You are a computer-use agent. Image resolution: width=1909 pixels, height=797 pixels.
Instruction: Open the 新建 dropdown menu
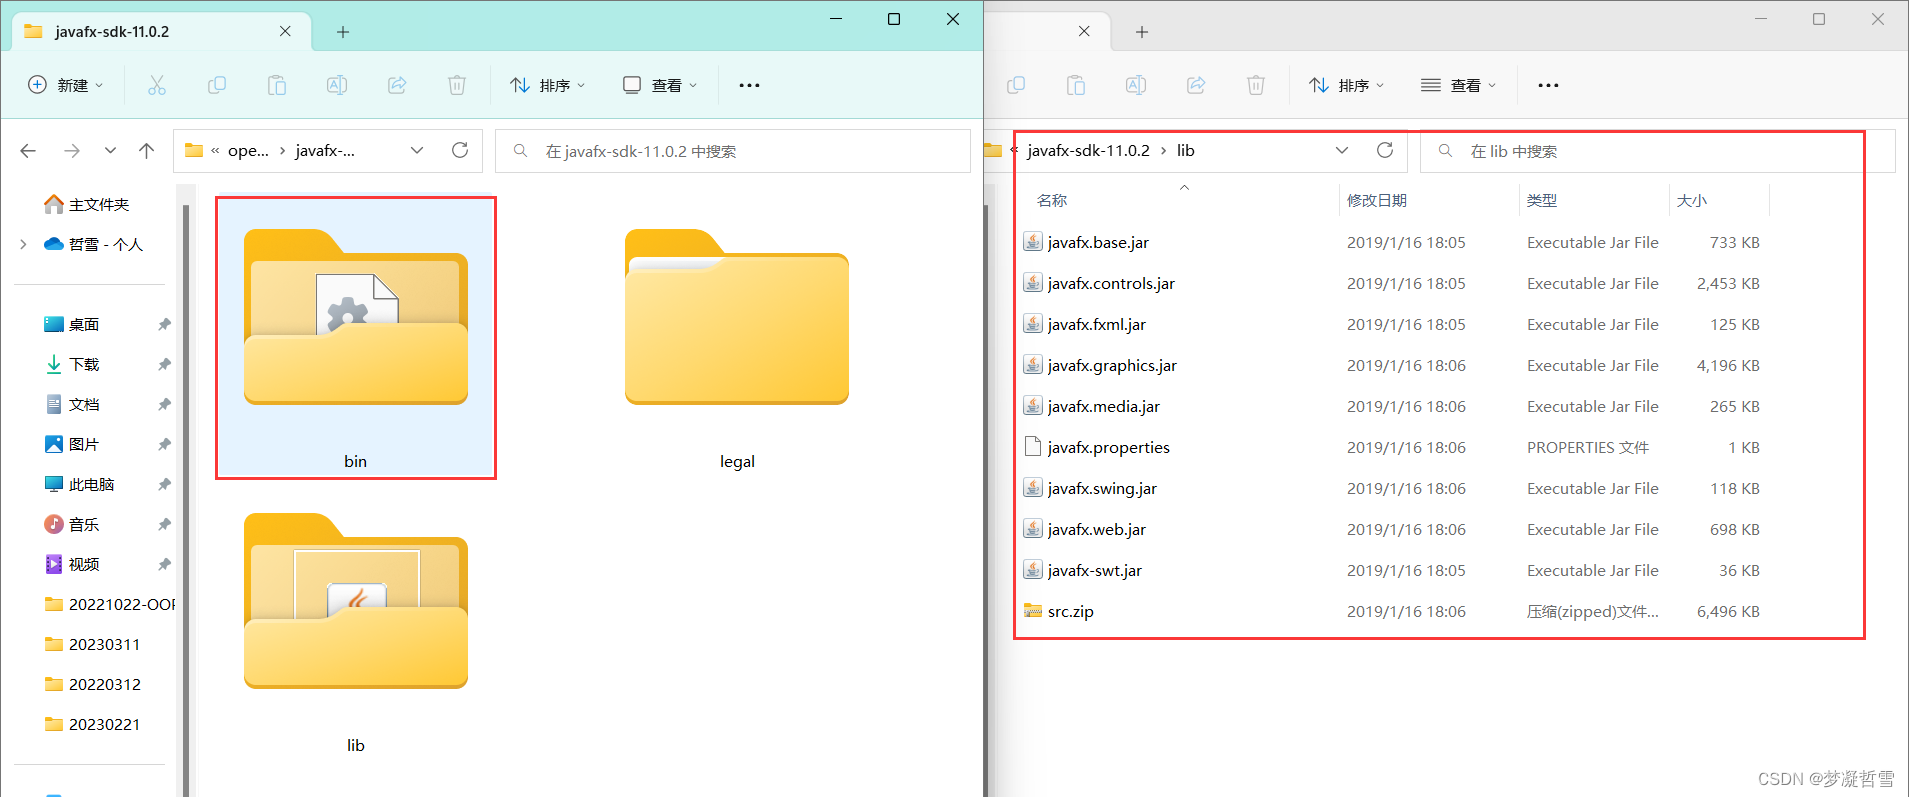(x=65, y=85)
